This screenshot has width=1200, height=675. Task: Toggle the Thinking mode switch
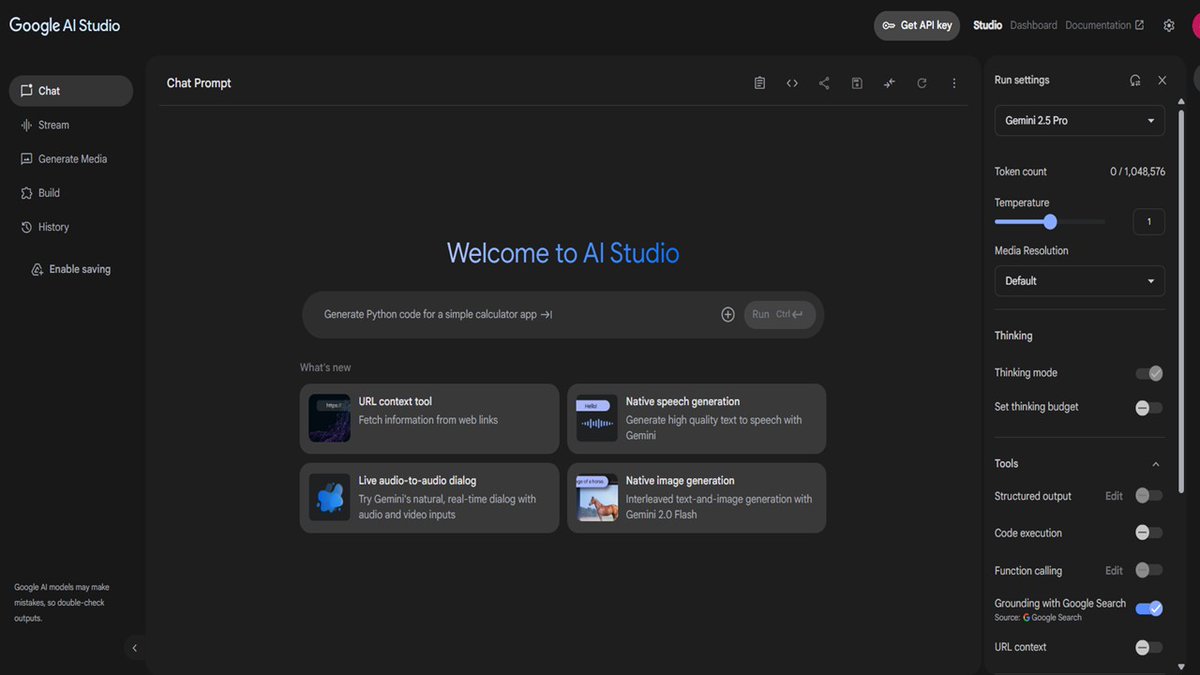coord(1149,373)
